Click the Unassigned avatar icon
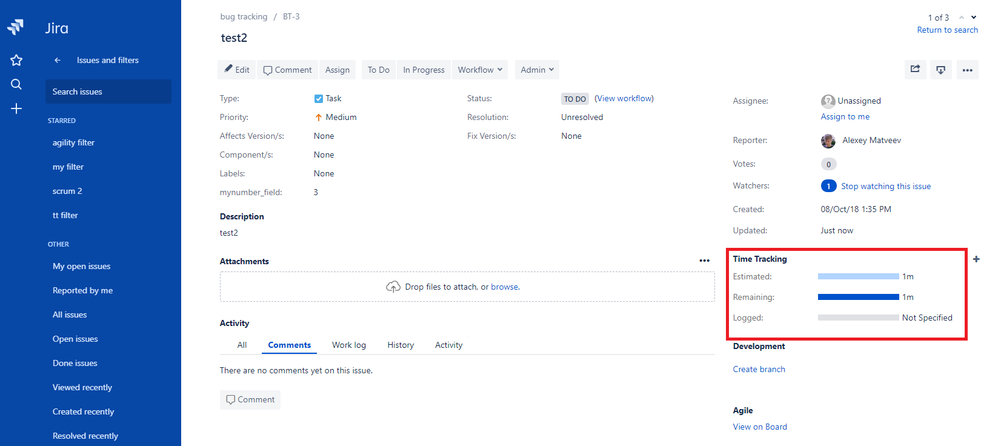 pyautogui.click(x=828, y=101)
